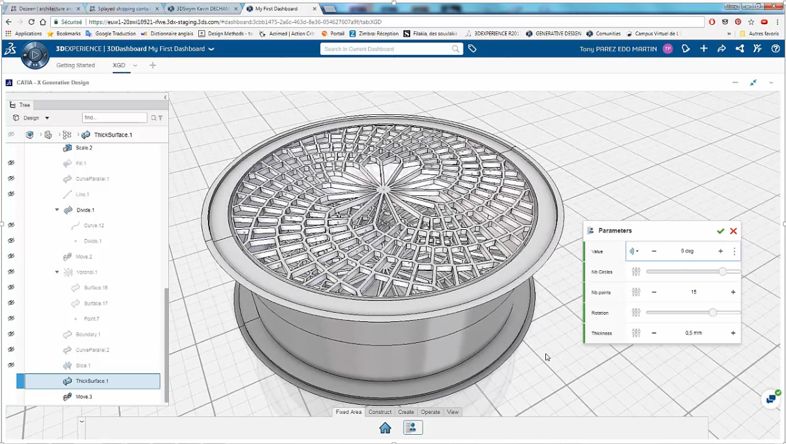Click the grid icon next to Rotation
Screen dimensions: 786x444
(x=636, y=313)
